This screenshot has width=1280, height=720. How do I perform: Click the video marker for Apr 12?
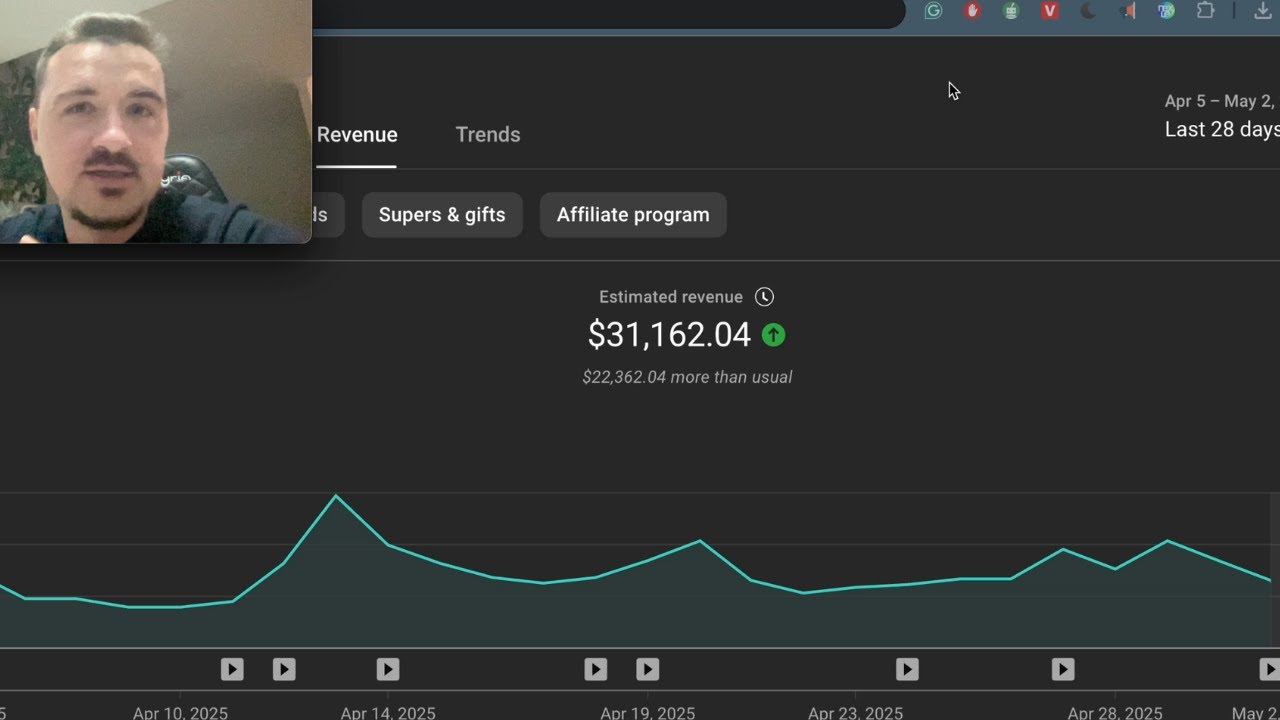click(x=284, y=669)
